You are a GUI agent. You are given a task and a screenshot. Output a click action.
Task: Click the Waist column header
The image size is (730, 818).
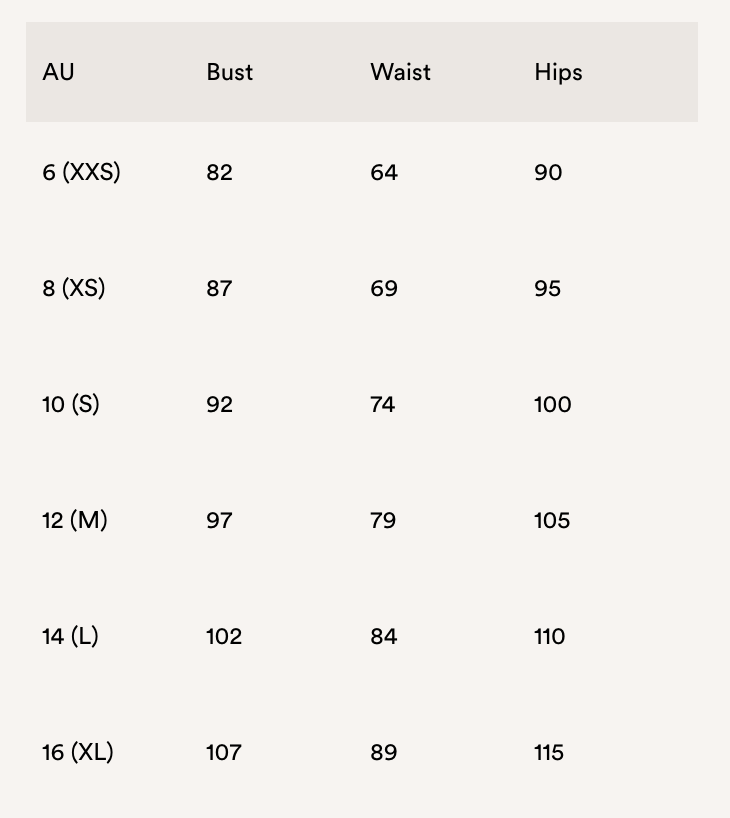point(400,72)
